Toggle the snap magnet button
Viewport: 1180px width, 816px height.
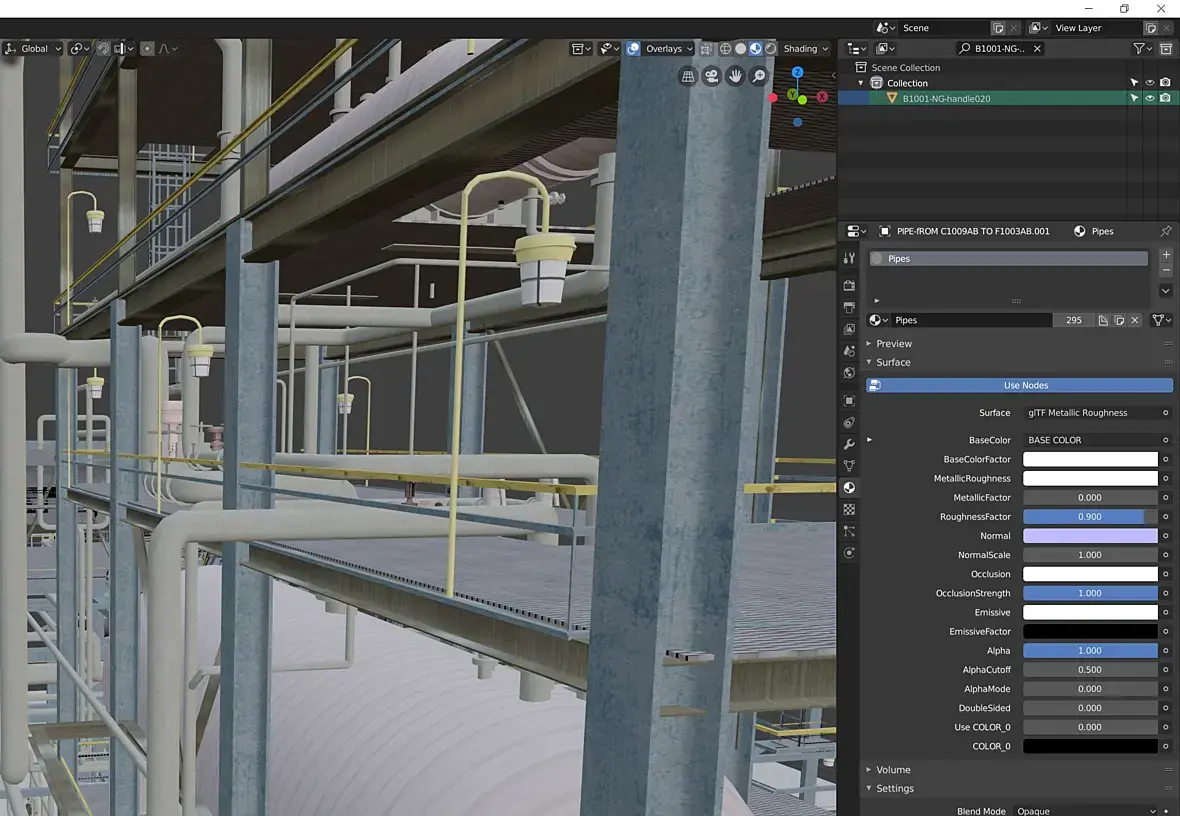point(102,48)
